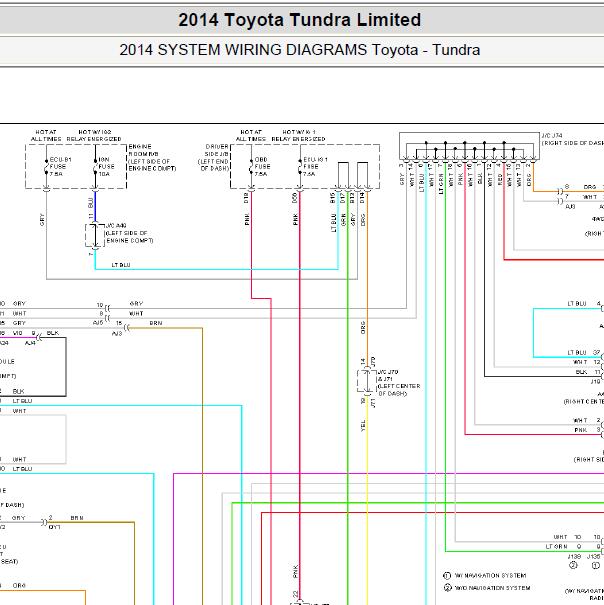Screen dimensions: 604x605
Task: Select the 'W/ NAVIGATION SYSTEM' legend note
Action: [490, 575]
